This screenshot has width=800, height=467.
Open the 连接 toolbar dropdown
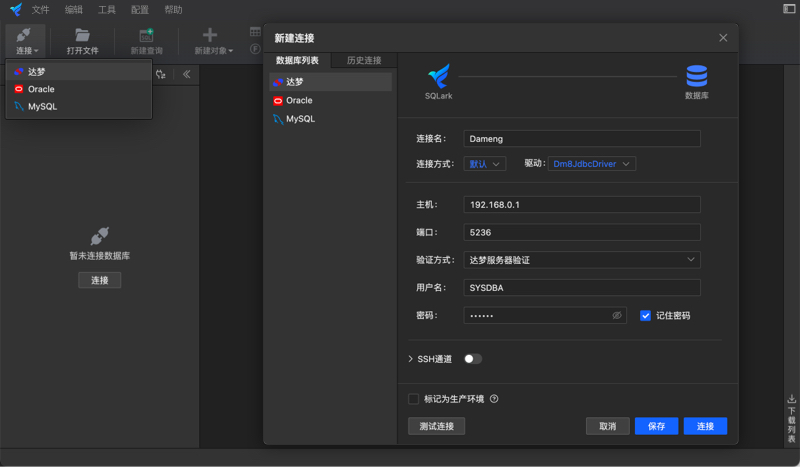point(26,40)
